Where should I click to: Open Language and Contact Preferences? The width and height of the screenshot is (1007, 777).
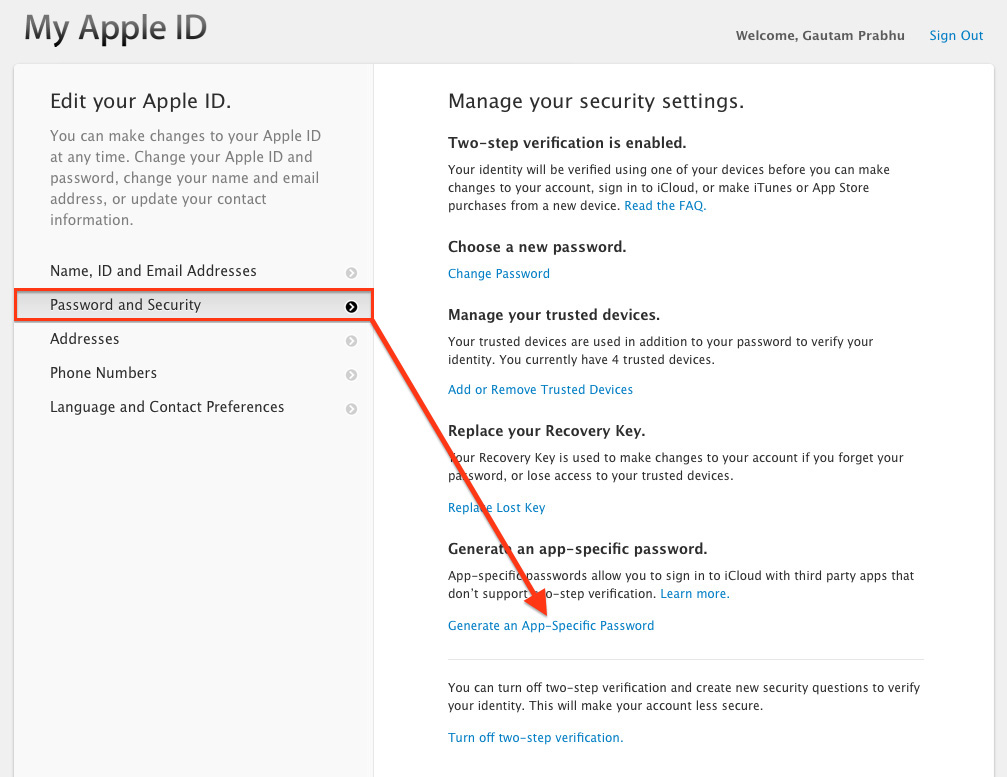point(167,407)
